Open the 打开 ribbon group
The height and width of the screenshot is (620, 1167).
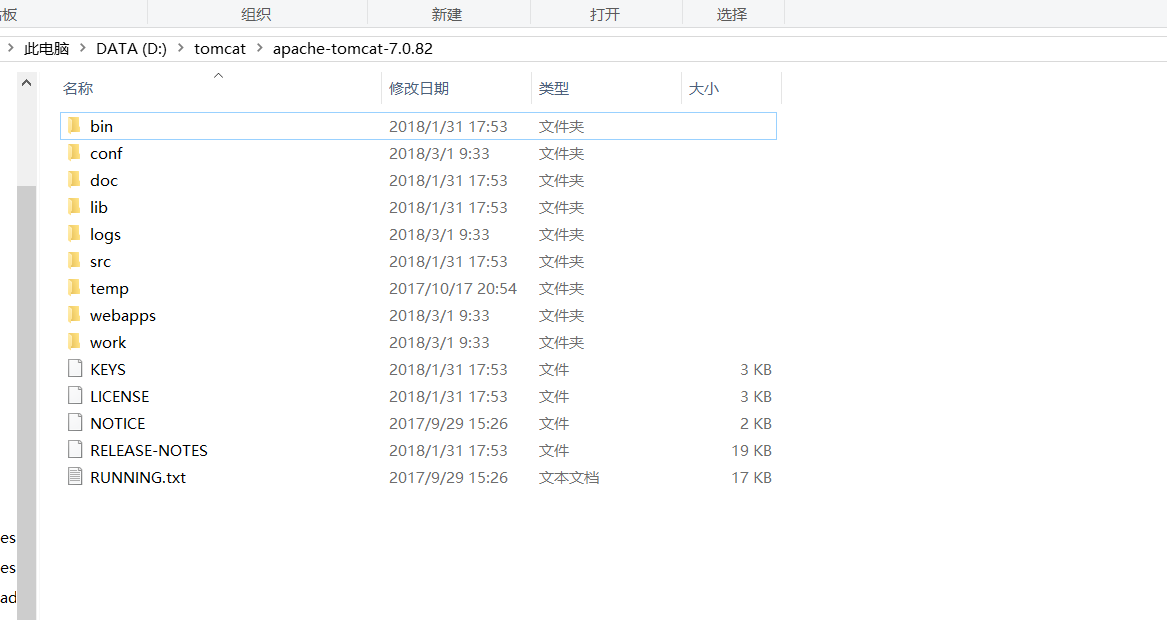(604, 14)
